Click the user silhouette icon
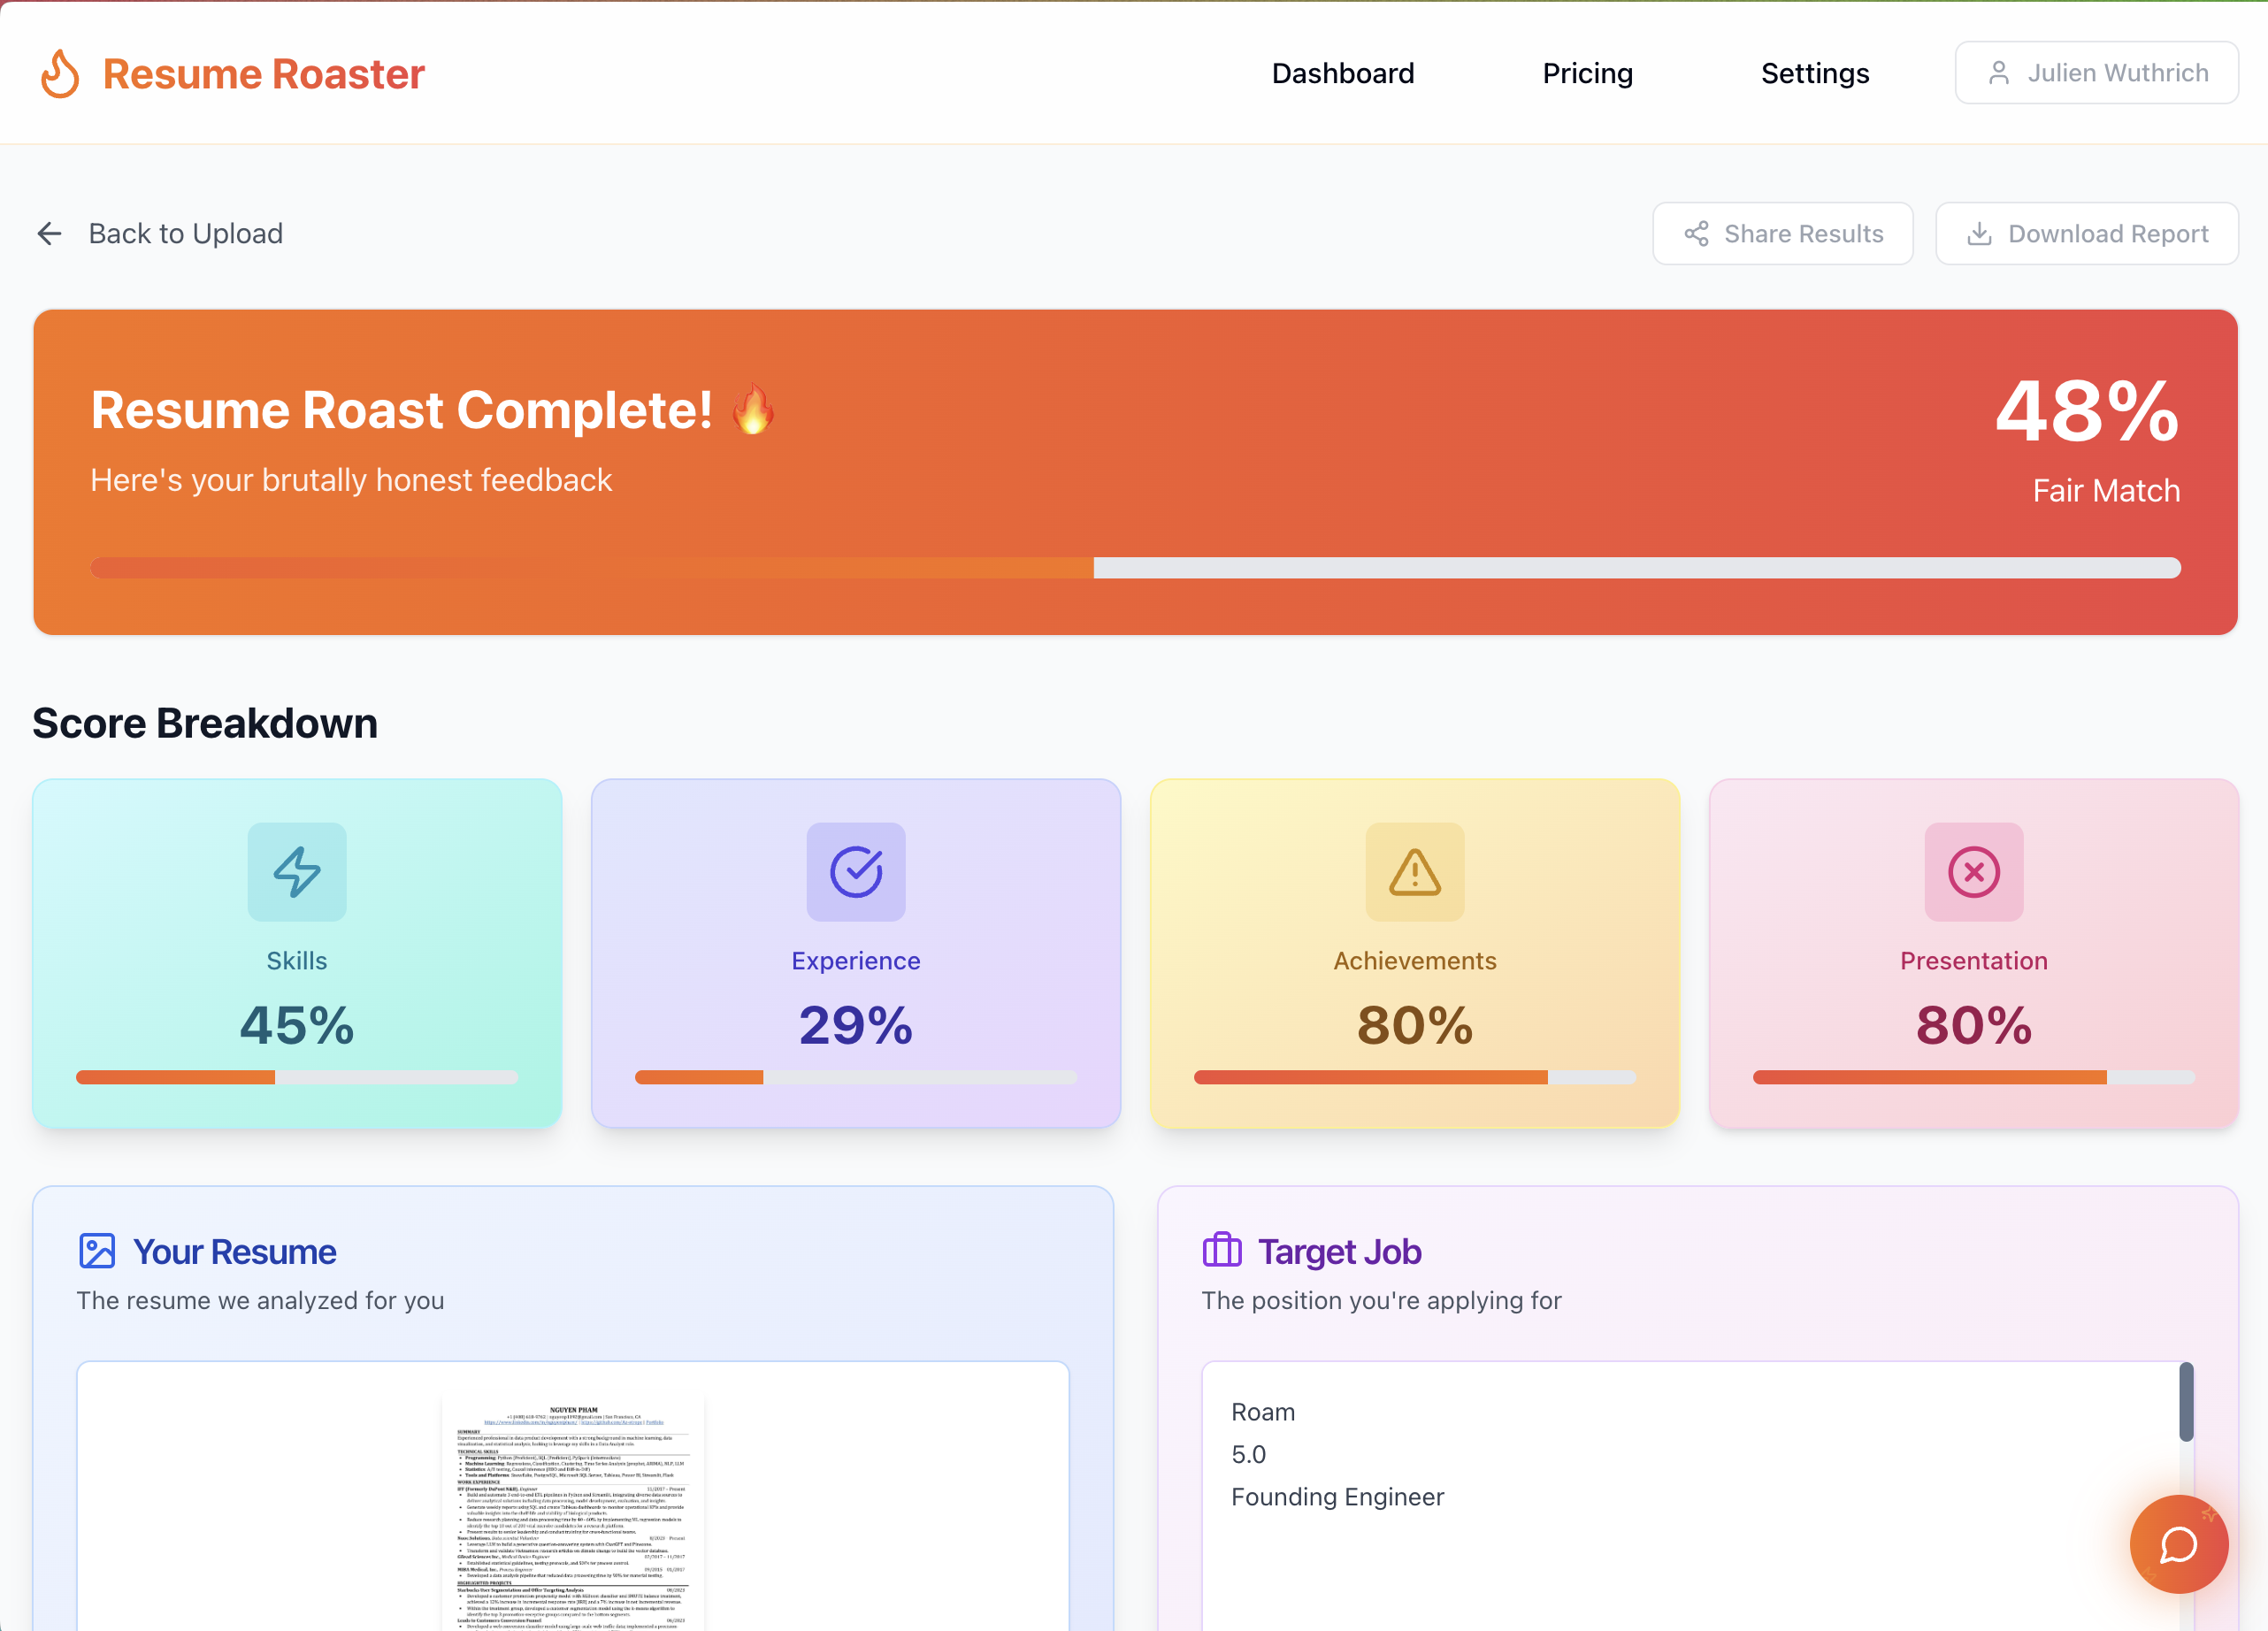 [x=1999, y=72]
